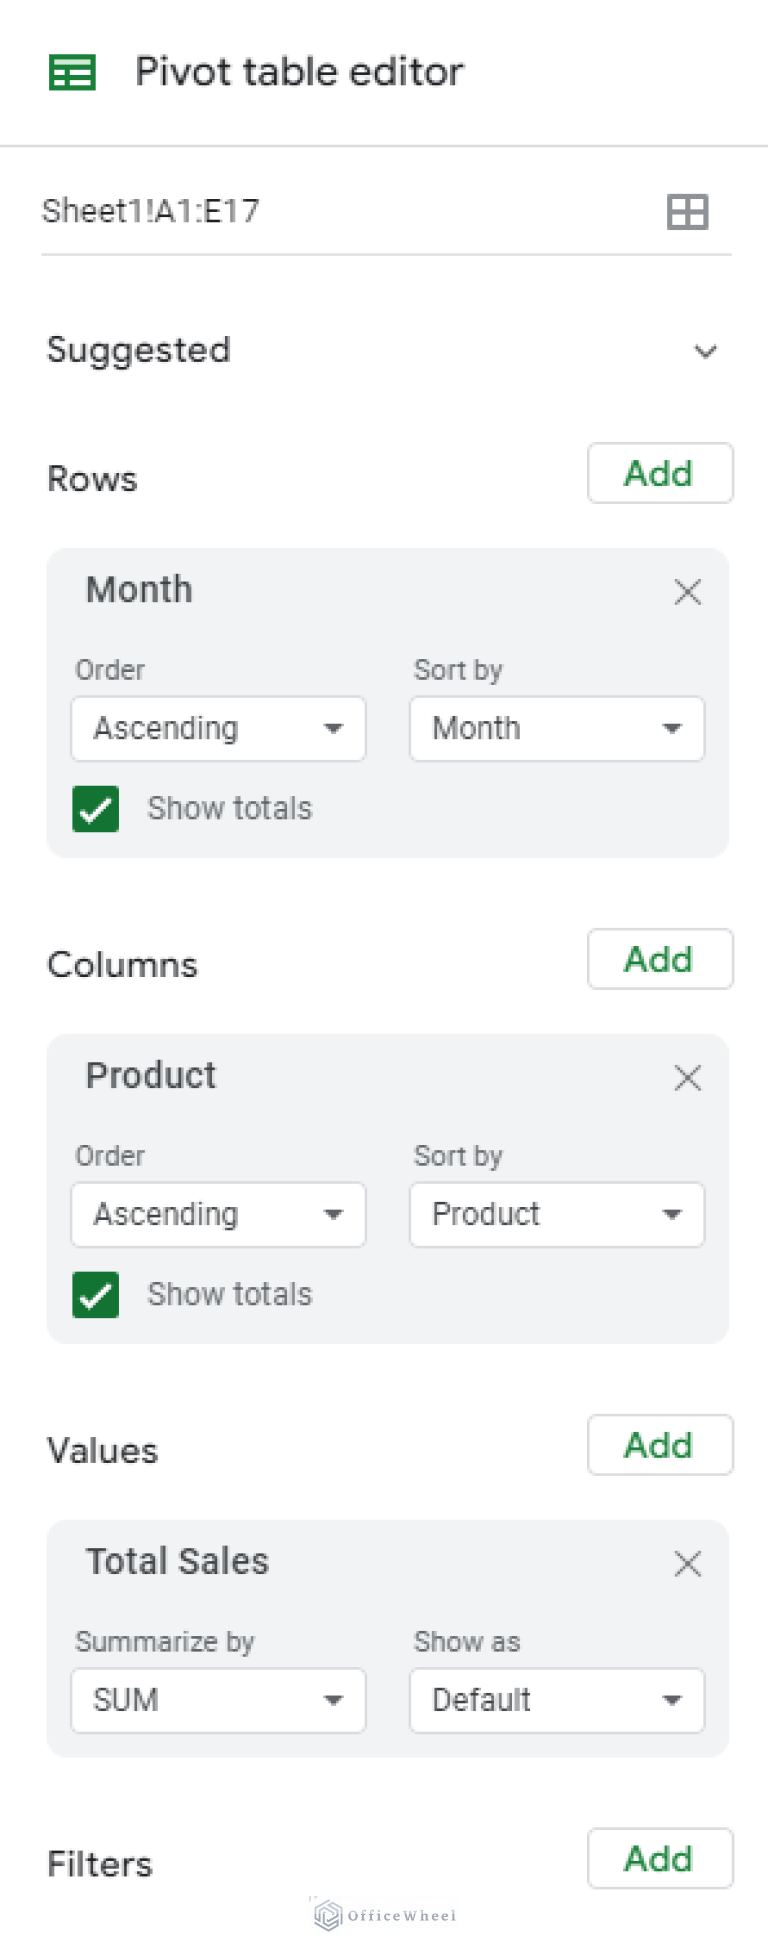Remove the Month row field
Screen dimensions: 768x1954
(687, 592)
